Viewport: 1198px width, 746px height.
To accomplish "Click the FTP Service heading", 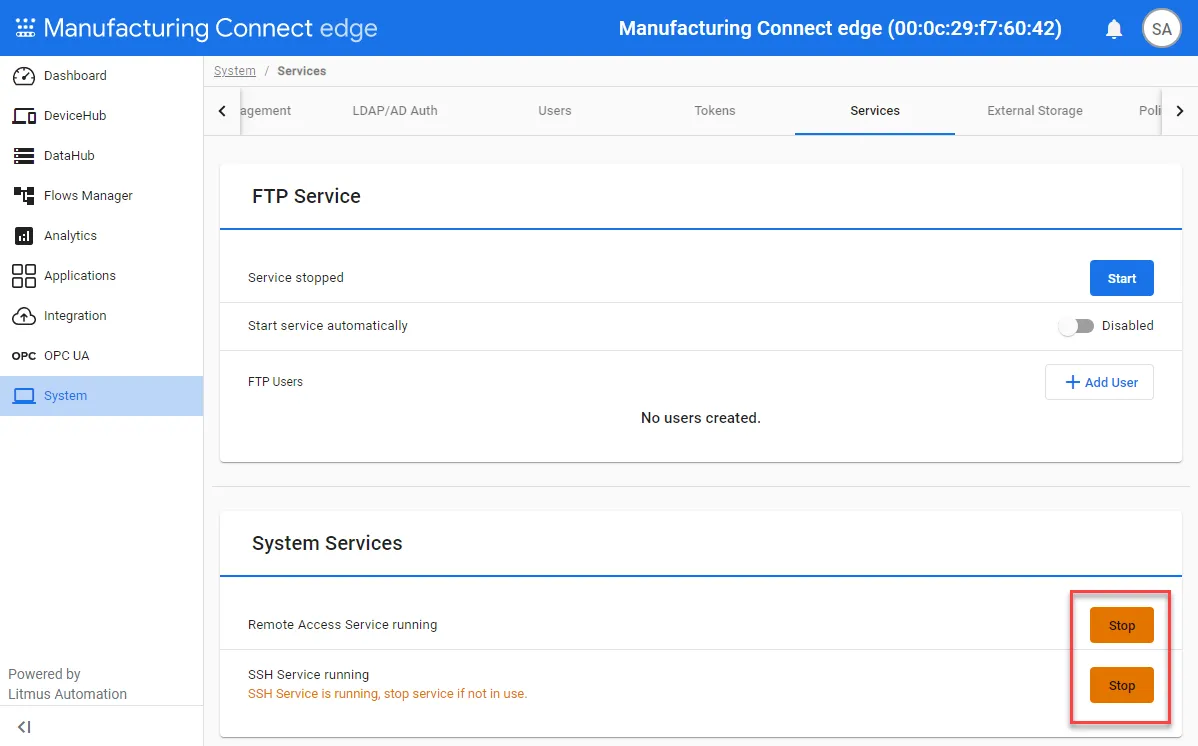I will (306, 196).
